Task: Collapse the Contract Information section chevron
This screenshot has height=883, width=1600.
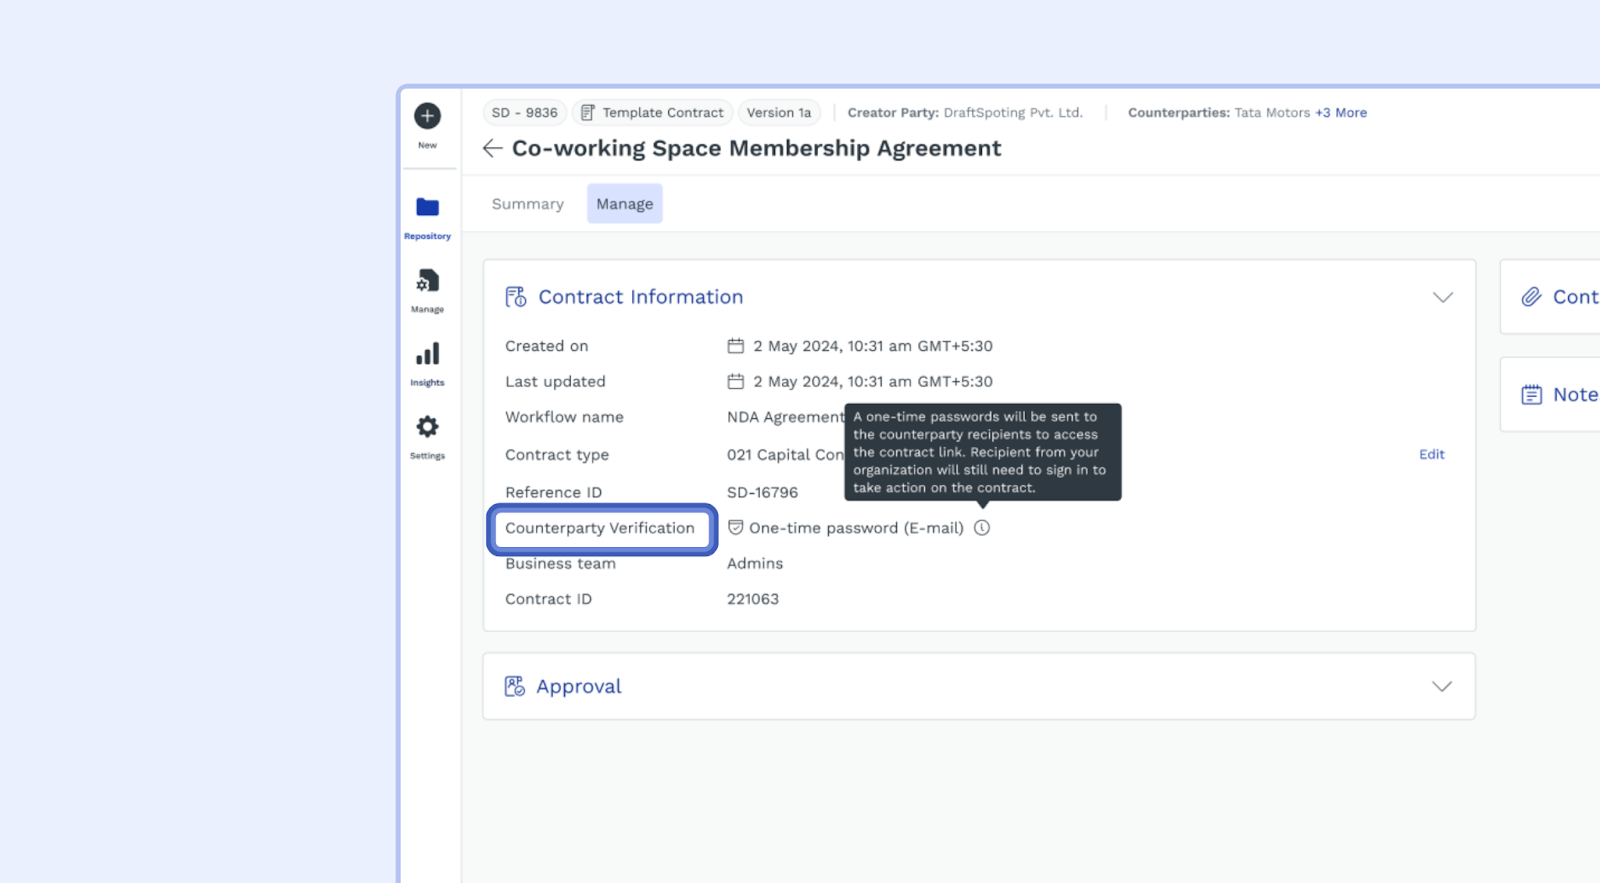Action: (1442, 297)
